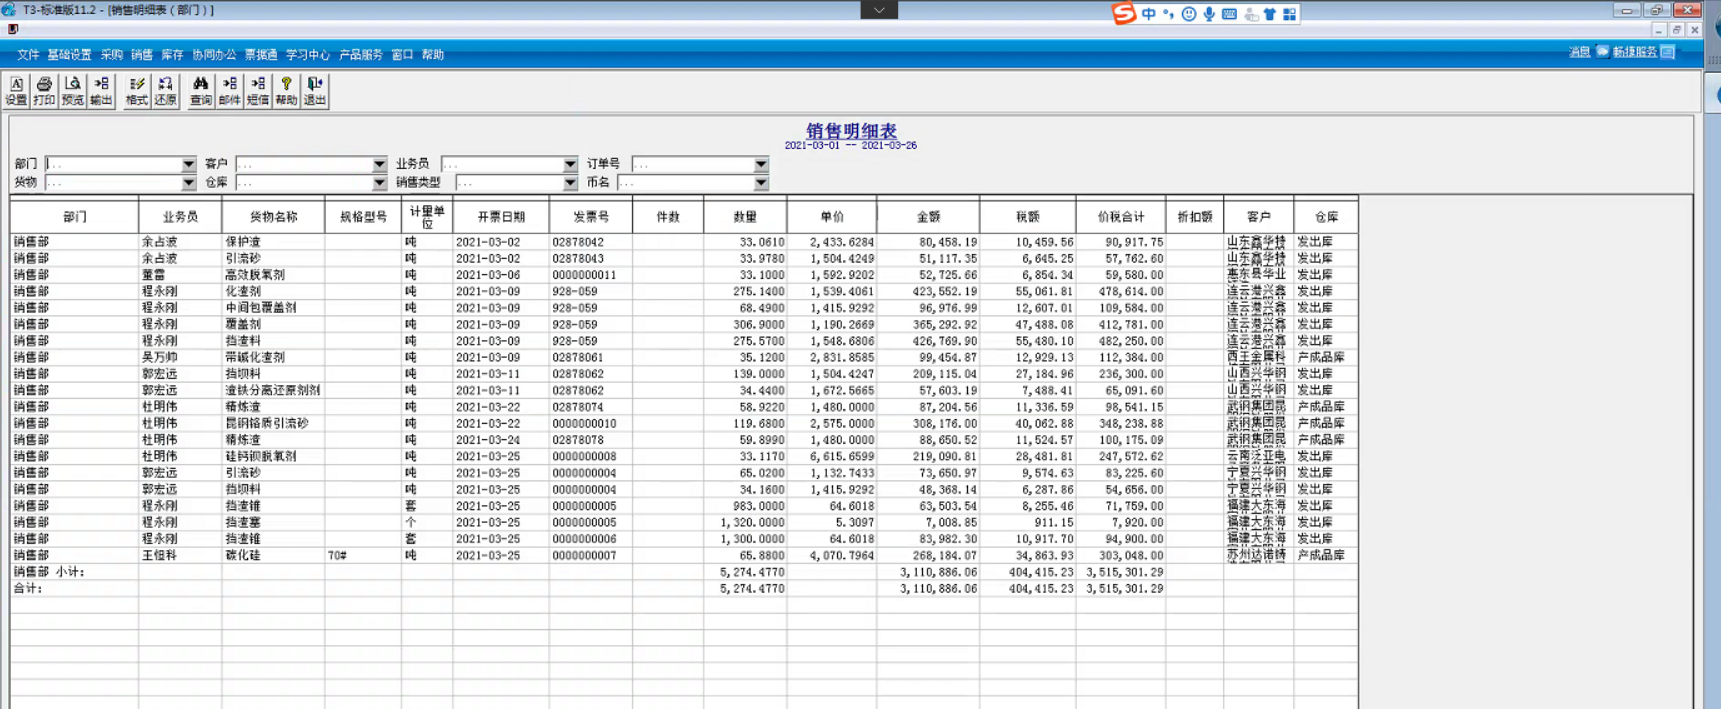Send report by 邮件 mail icon
The image size is (1721, 709).
pos(229,90)
